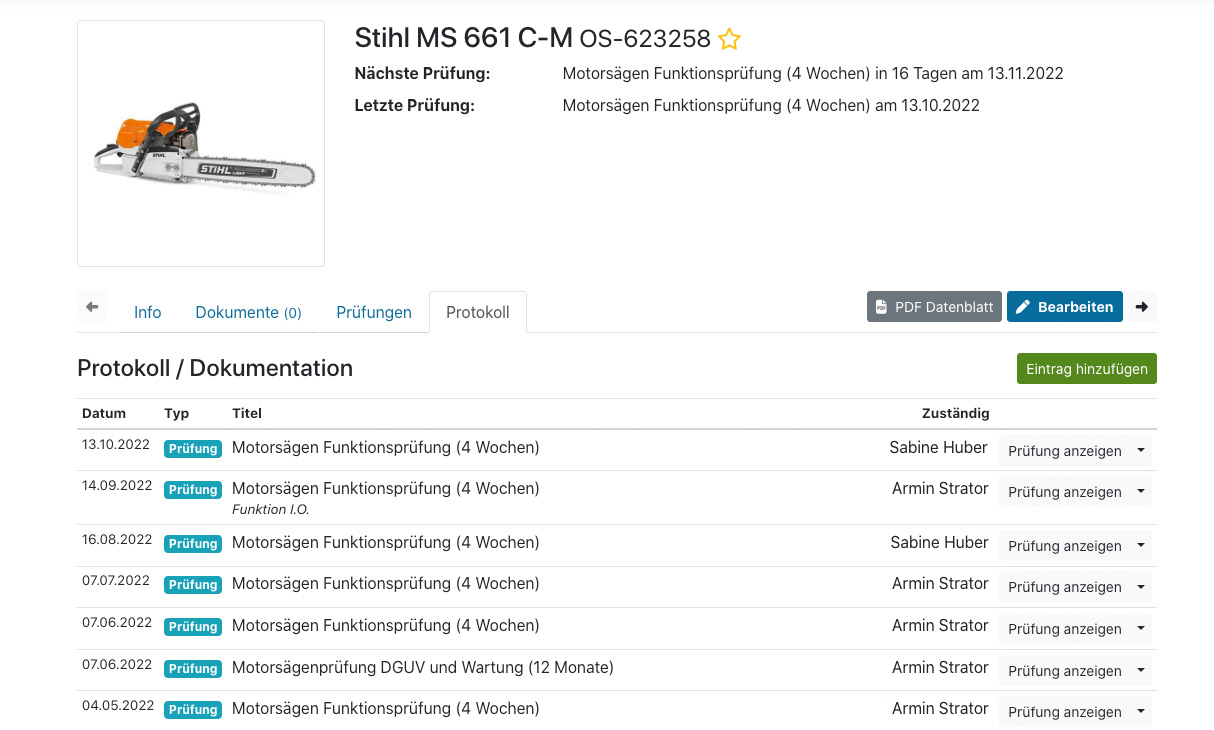
Task: Select the Protokoll tab
Action: (478, 312)
